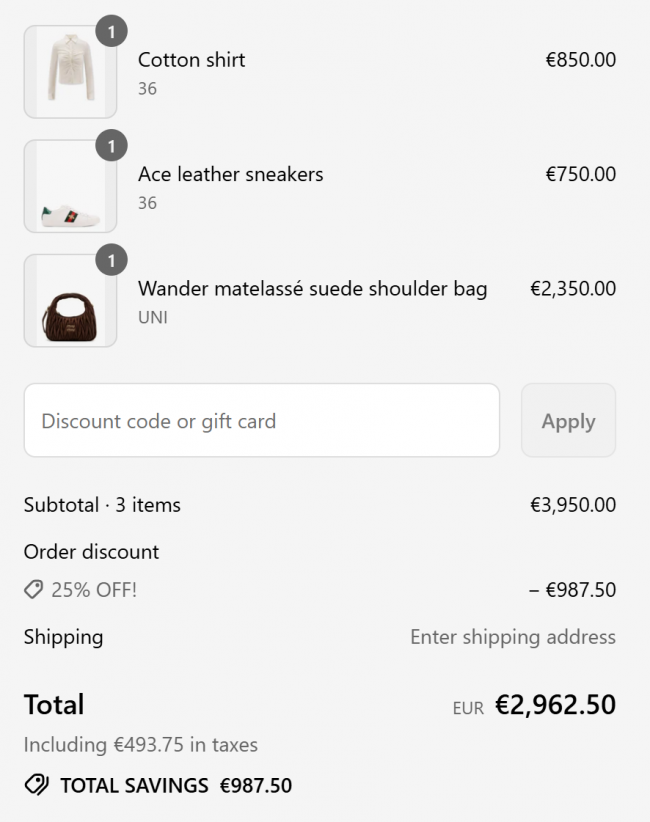Click the discount tag icon beside 25% OFF
Screen dimensions: 650x822
pyautogui.click(x=34, y=590)
